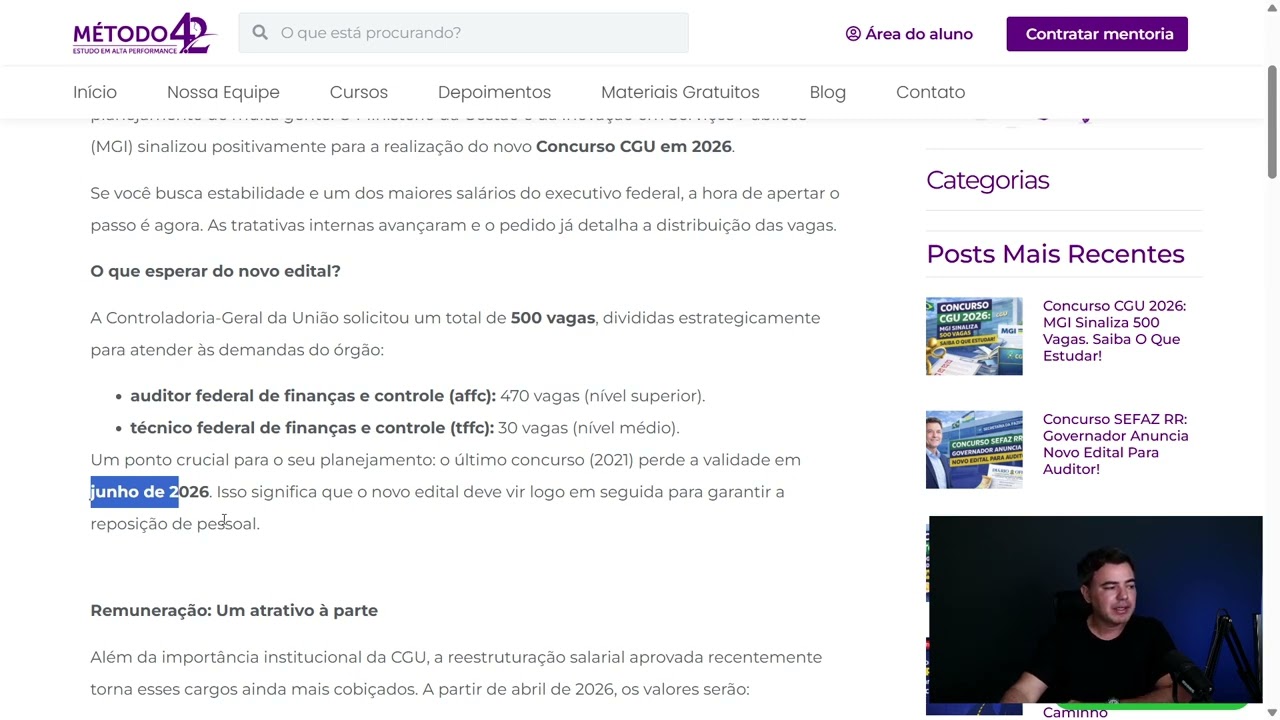Go to the Início menu item

[x=95, y=92]
